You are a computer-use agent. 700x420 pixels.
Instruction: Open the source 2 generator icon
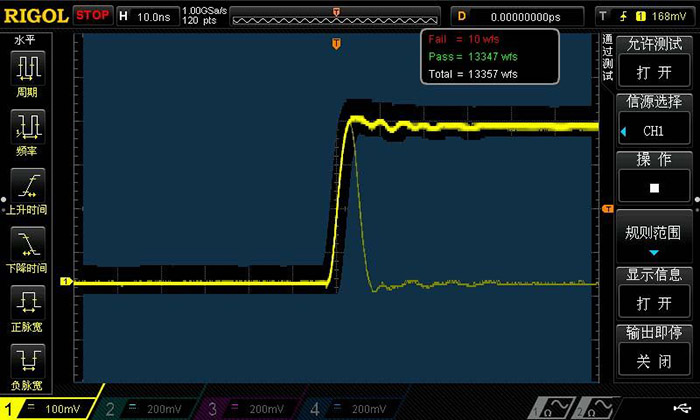coord(598,408)
